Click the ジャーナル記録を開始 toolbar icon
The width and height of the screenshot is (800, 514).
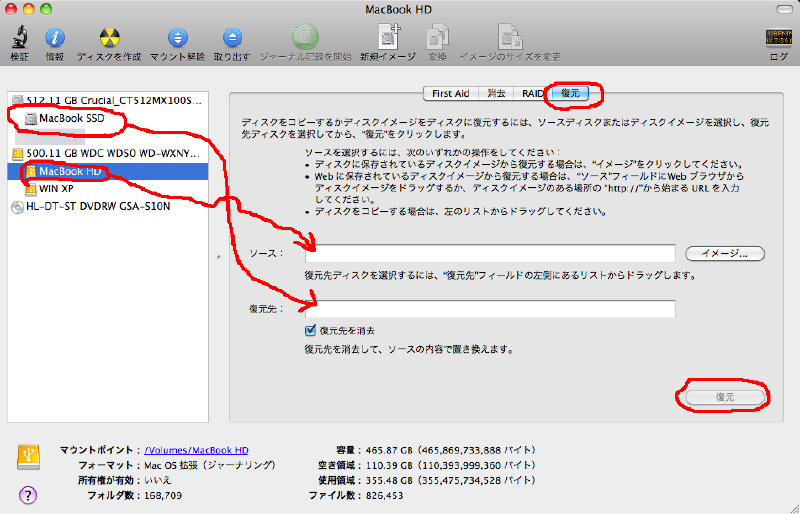pyautogui.click(x=305, y=37)
